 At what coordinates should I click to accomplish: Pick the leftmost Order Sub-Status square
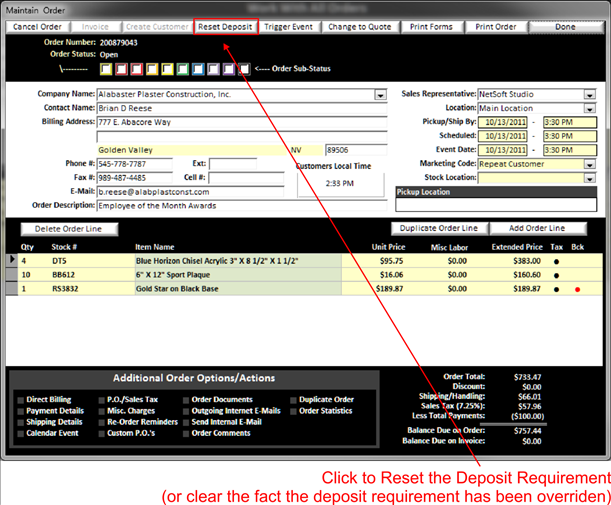click(107, 69)
